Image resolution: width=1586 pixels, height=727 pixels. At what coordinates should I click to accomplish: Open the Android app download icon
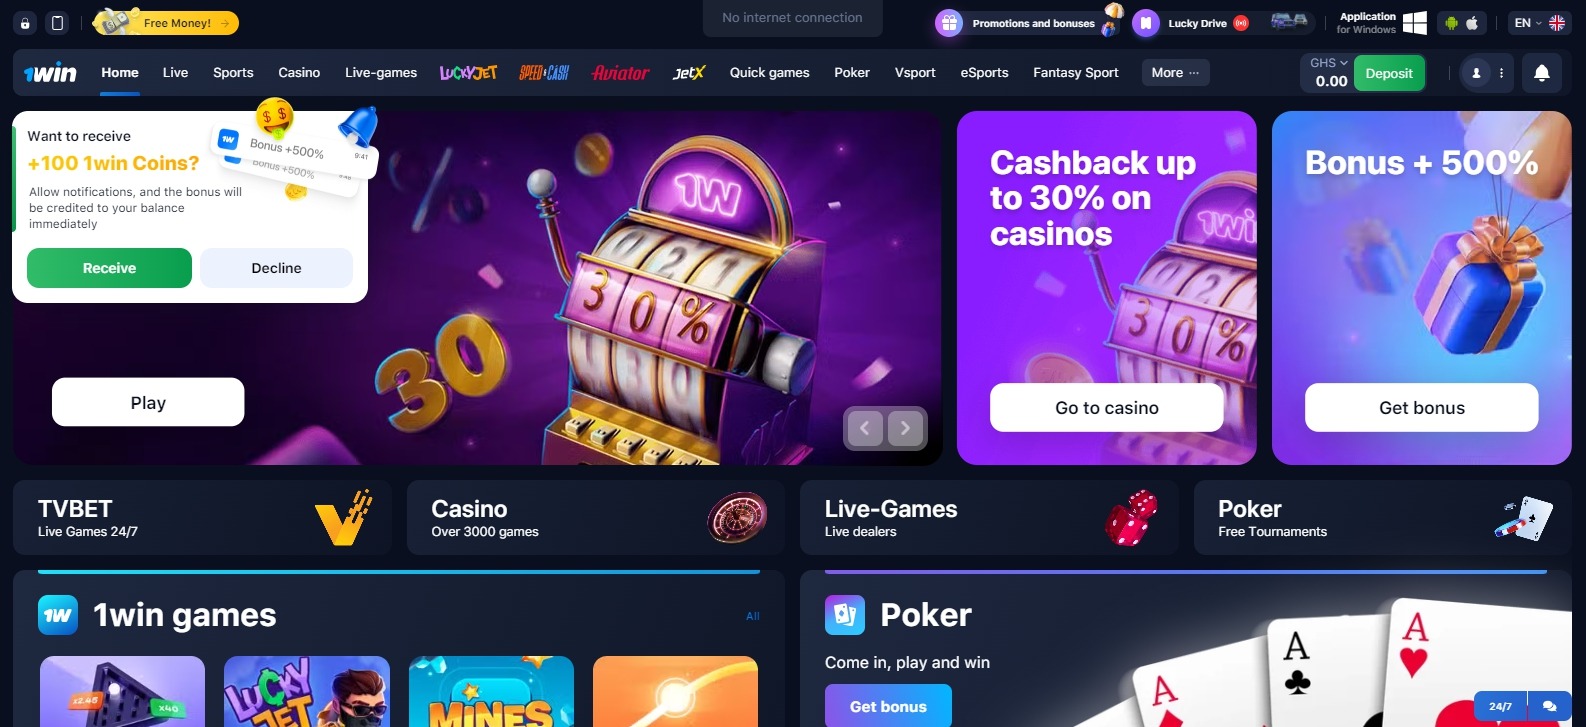[x=1452, y=23]
